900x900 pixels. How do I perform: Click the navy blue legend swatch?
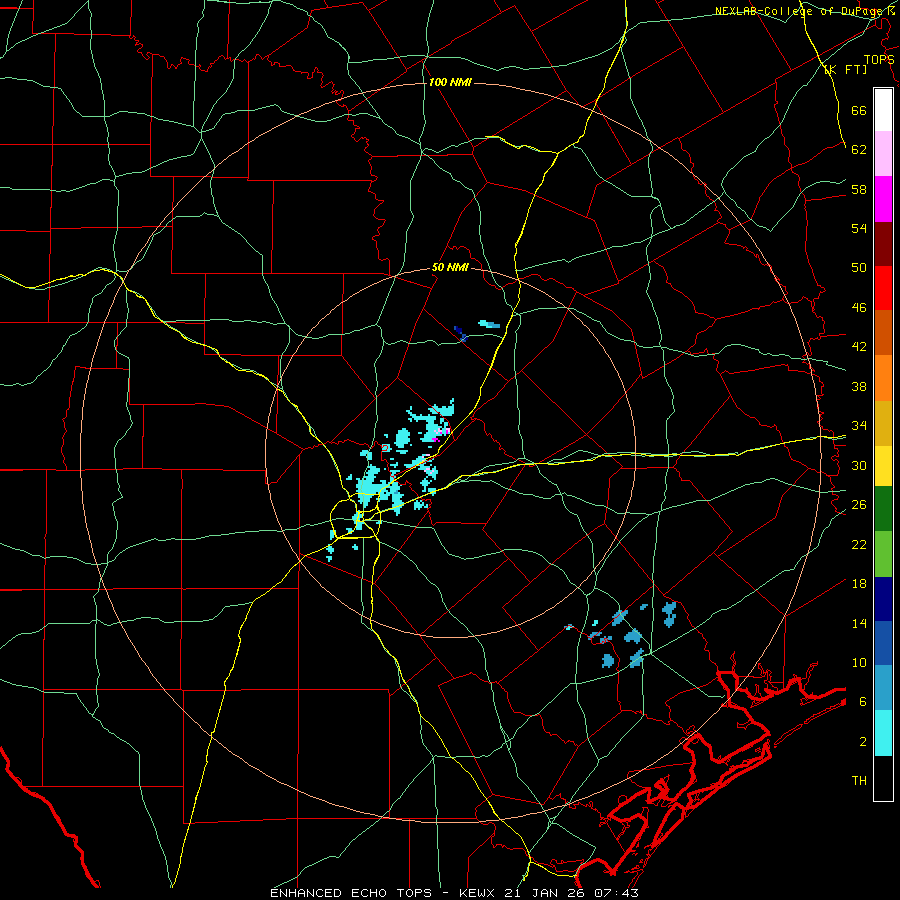[883, 599]
